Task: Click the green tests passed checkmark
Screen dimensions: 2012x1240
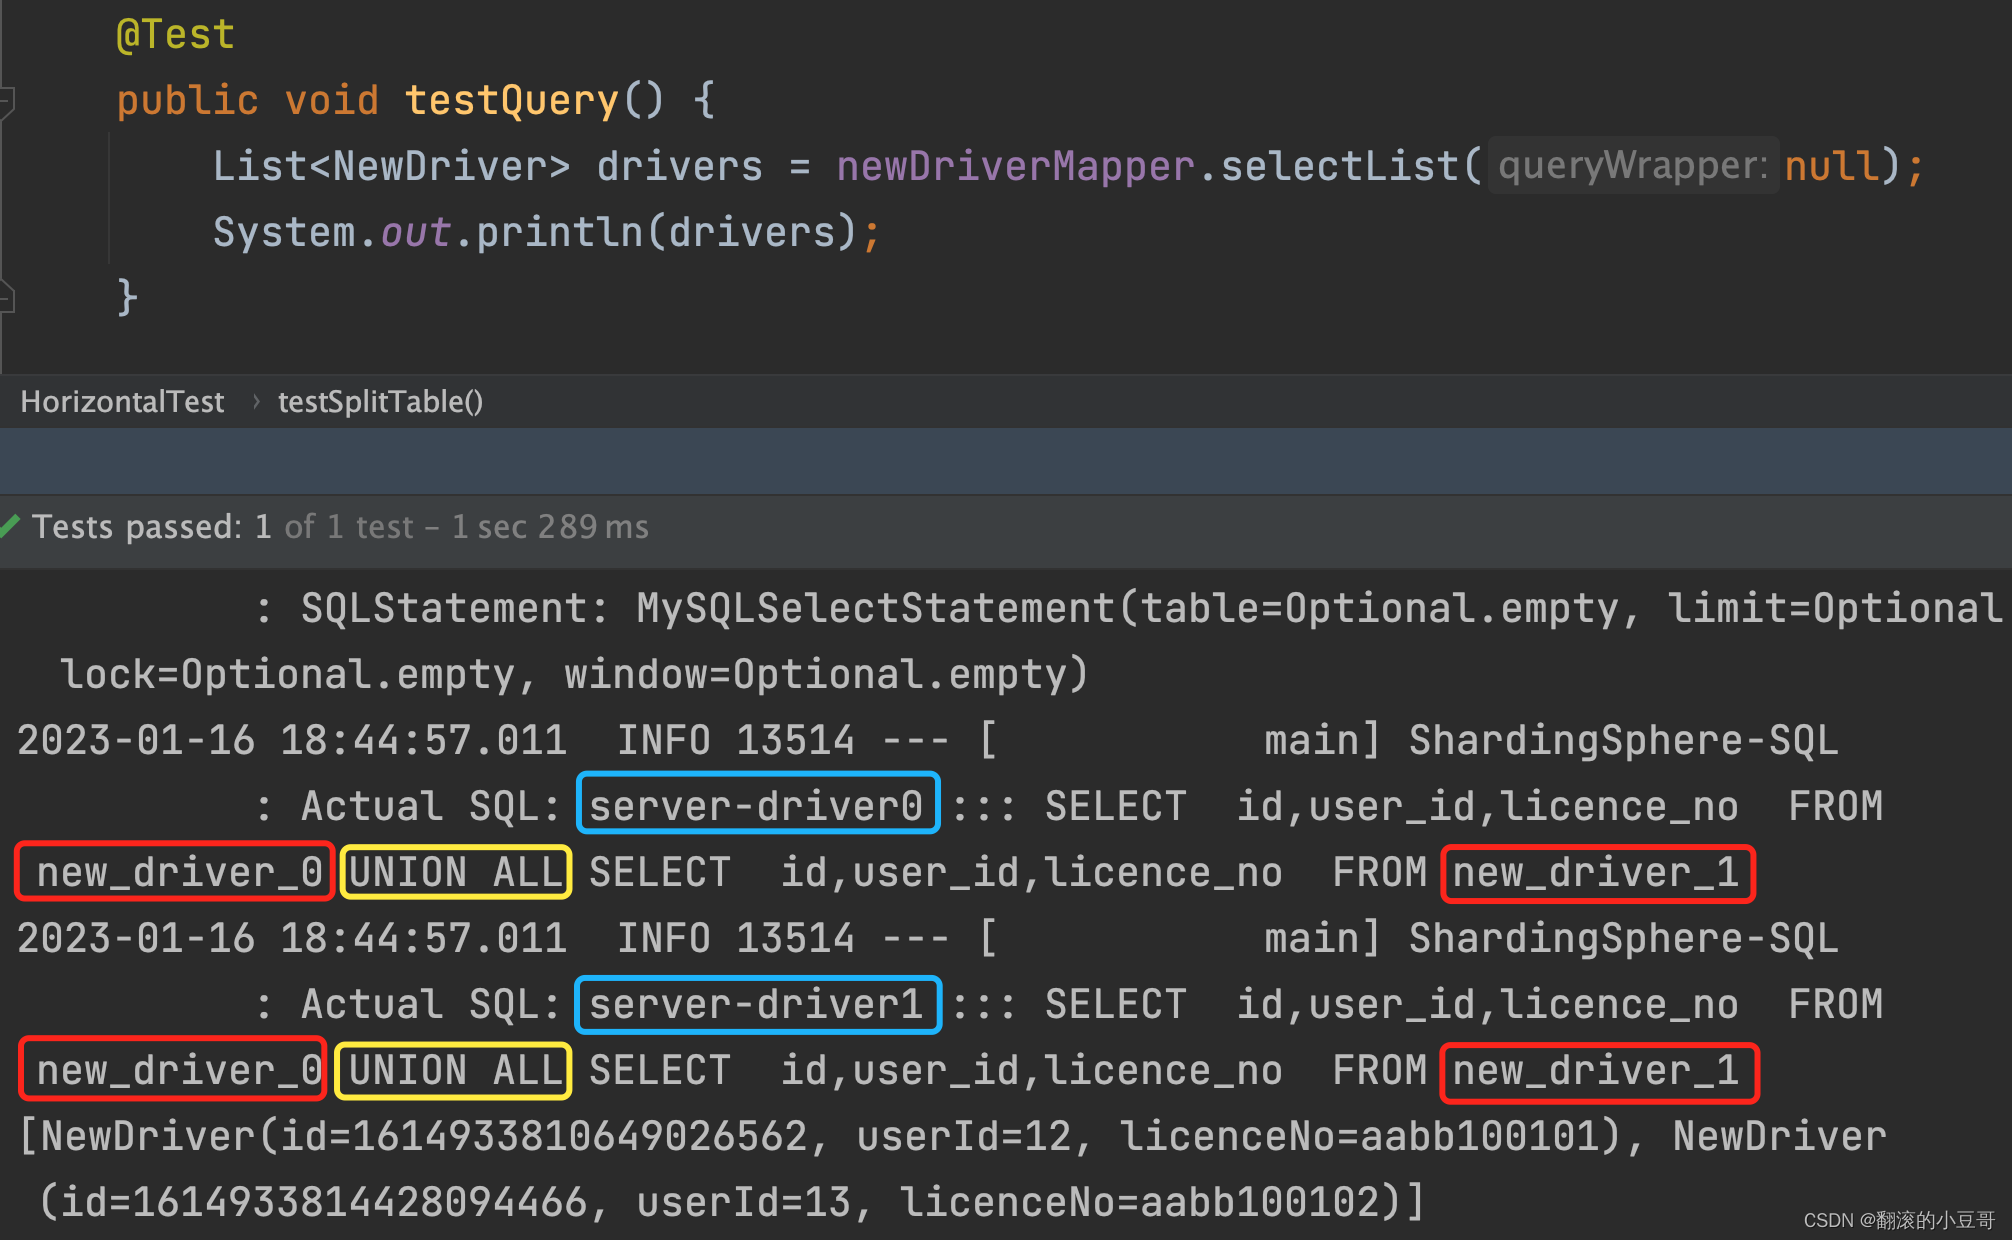Action: [11, 526]
